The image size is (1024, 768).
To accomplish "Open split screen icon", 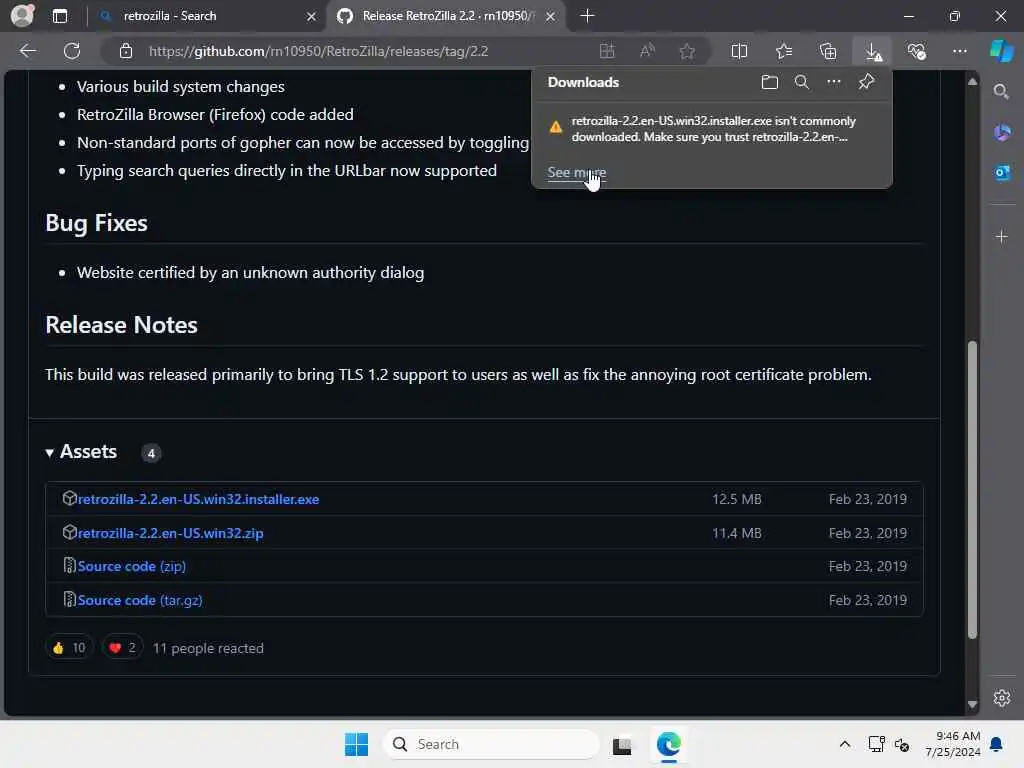I will tap(739, 51).
